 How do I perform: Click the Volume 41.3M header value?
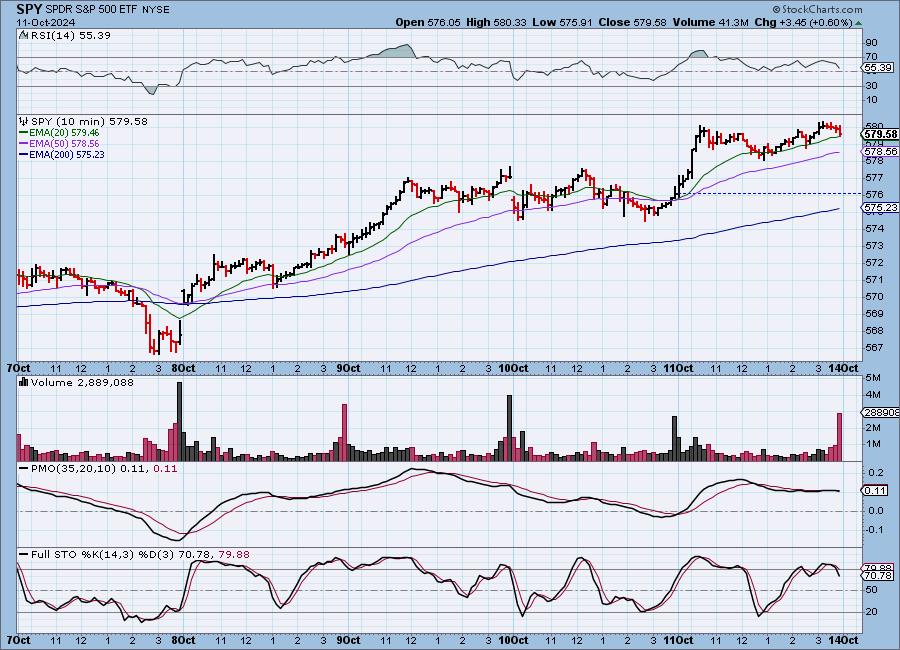pos(710,22)
